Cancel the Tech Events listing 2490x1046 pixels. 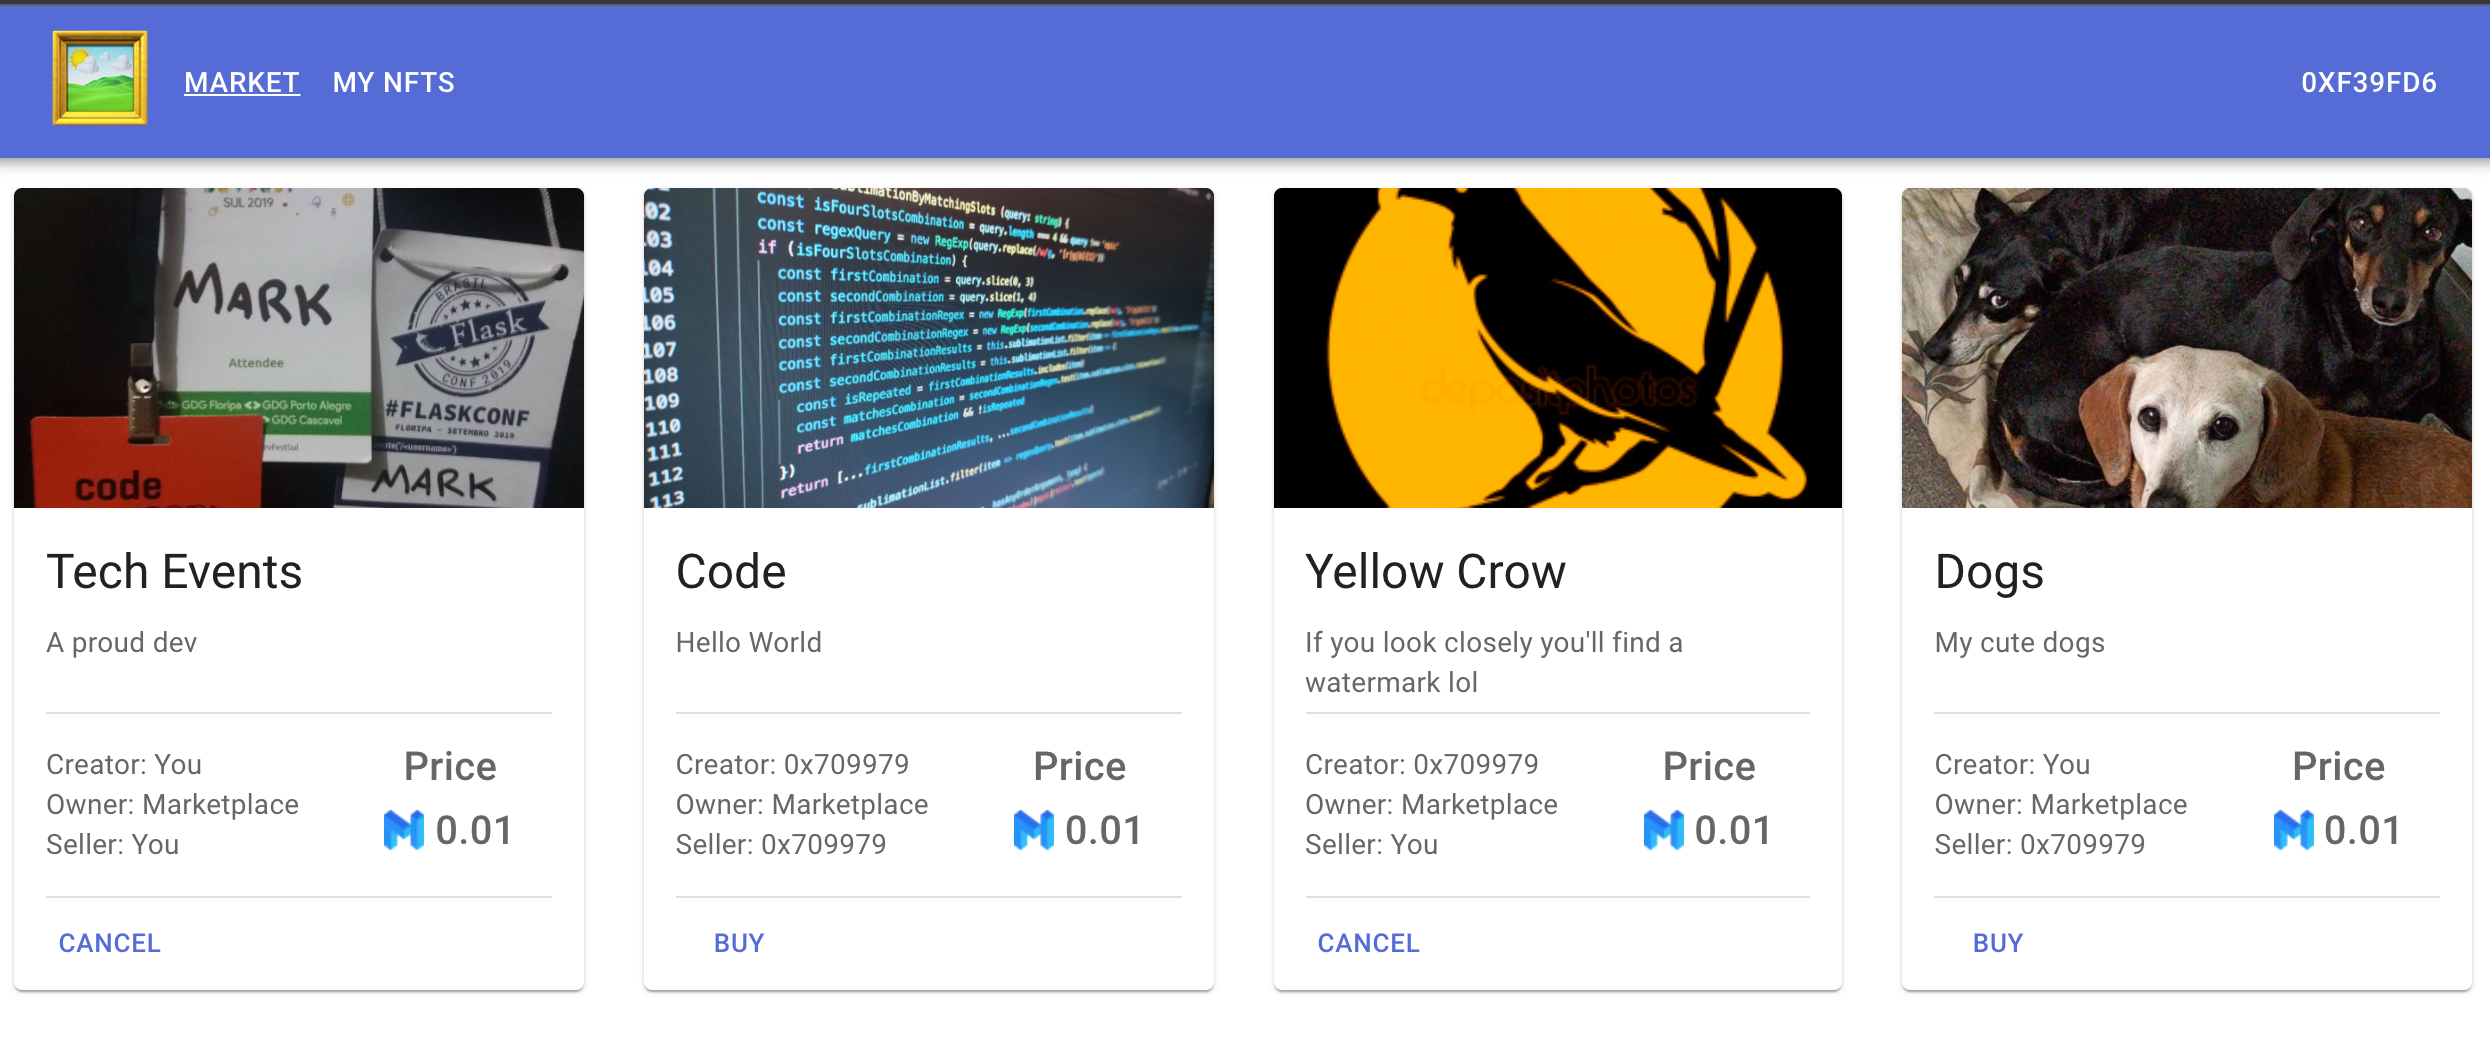coord(110,943)
